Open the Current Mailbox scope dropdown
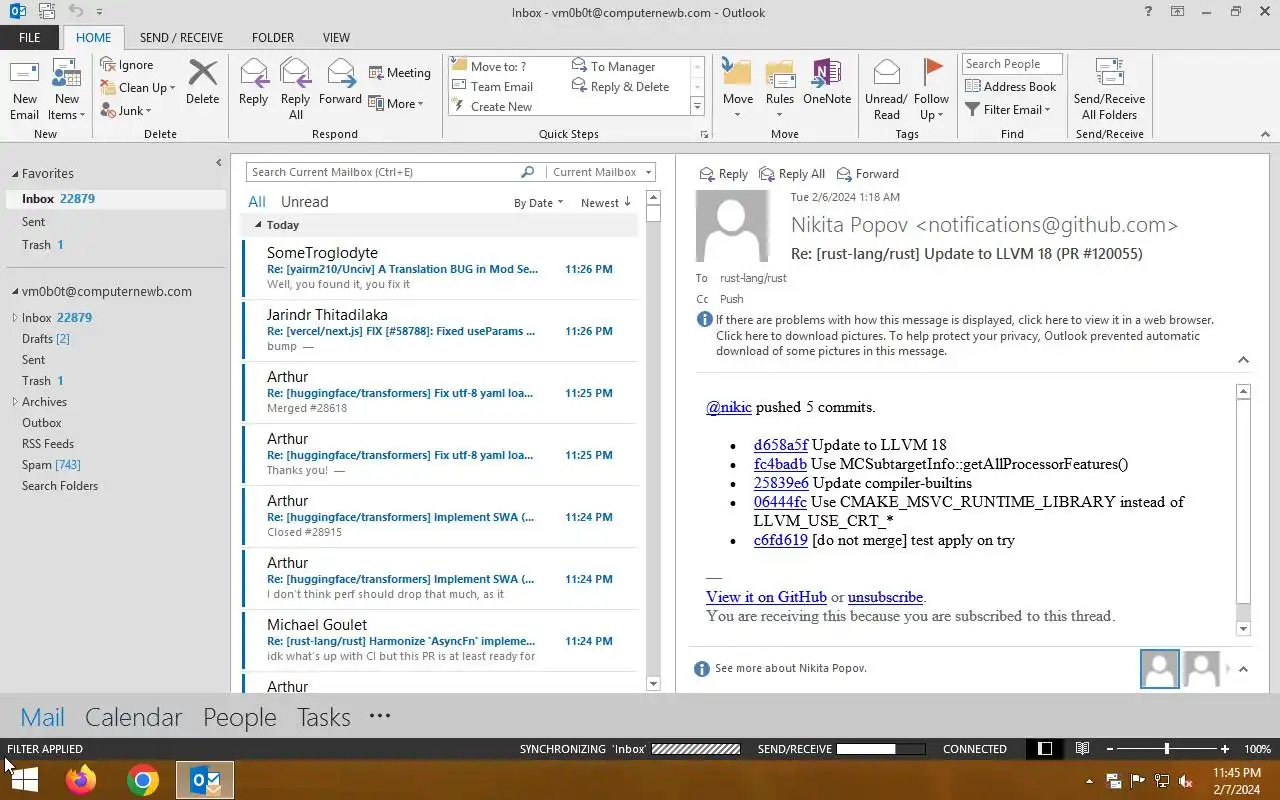The image size is (1280, 800). [x=601, y=172]
